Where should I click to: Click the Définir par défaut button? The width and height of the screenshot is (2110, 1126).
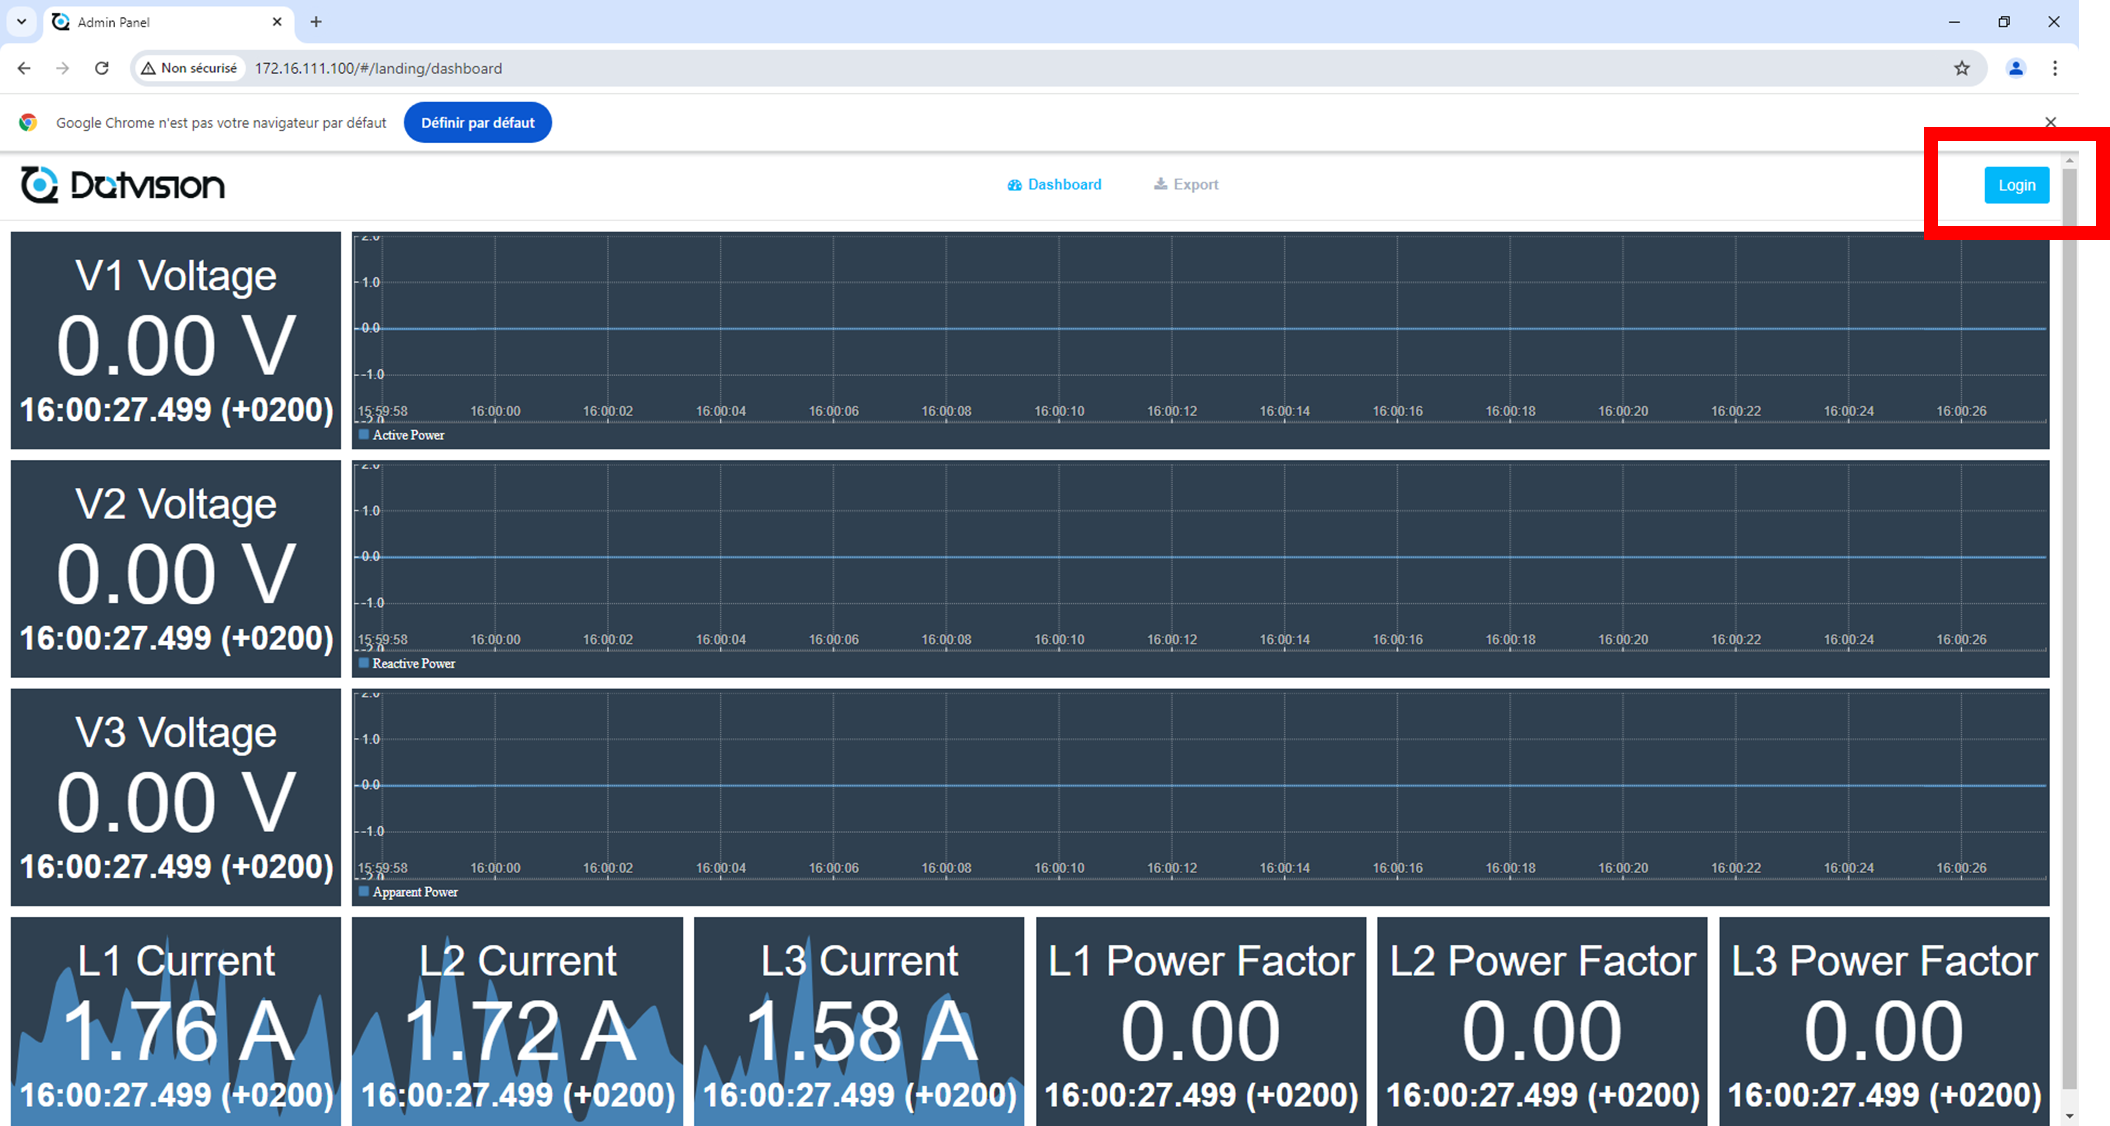click(x=477, y=122)
